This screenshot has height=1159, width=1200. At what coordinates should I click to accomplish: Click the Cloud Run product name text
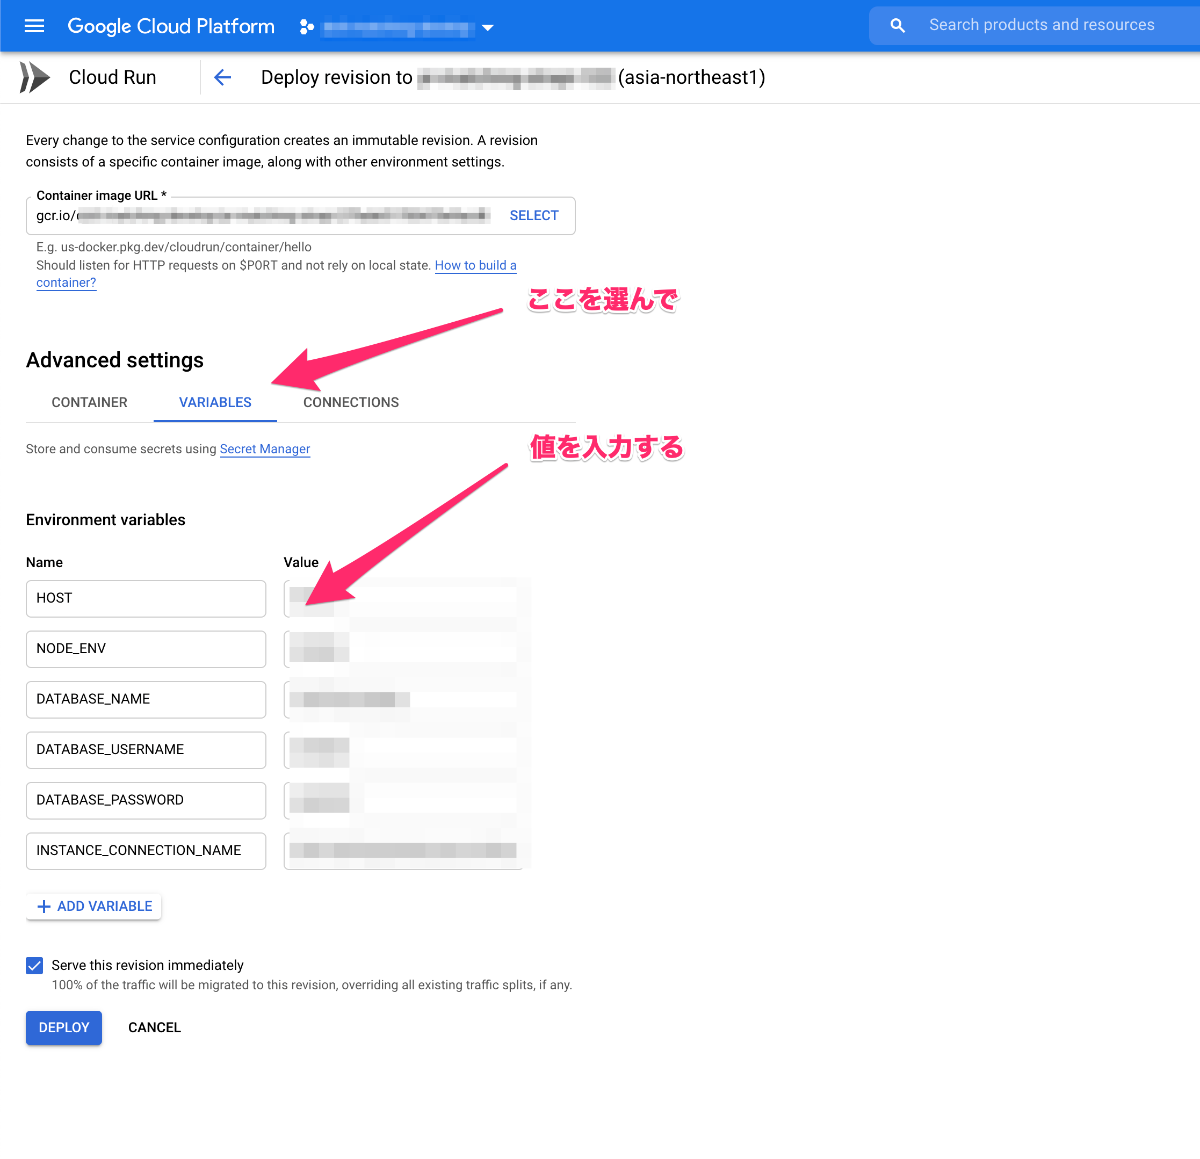tap(112, 77)
